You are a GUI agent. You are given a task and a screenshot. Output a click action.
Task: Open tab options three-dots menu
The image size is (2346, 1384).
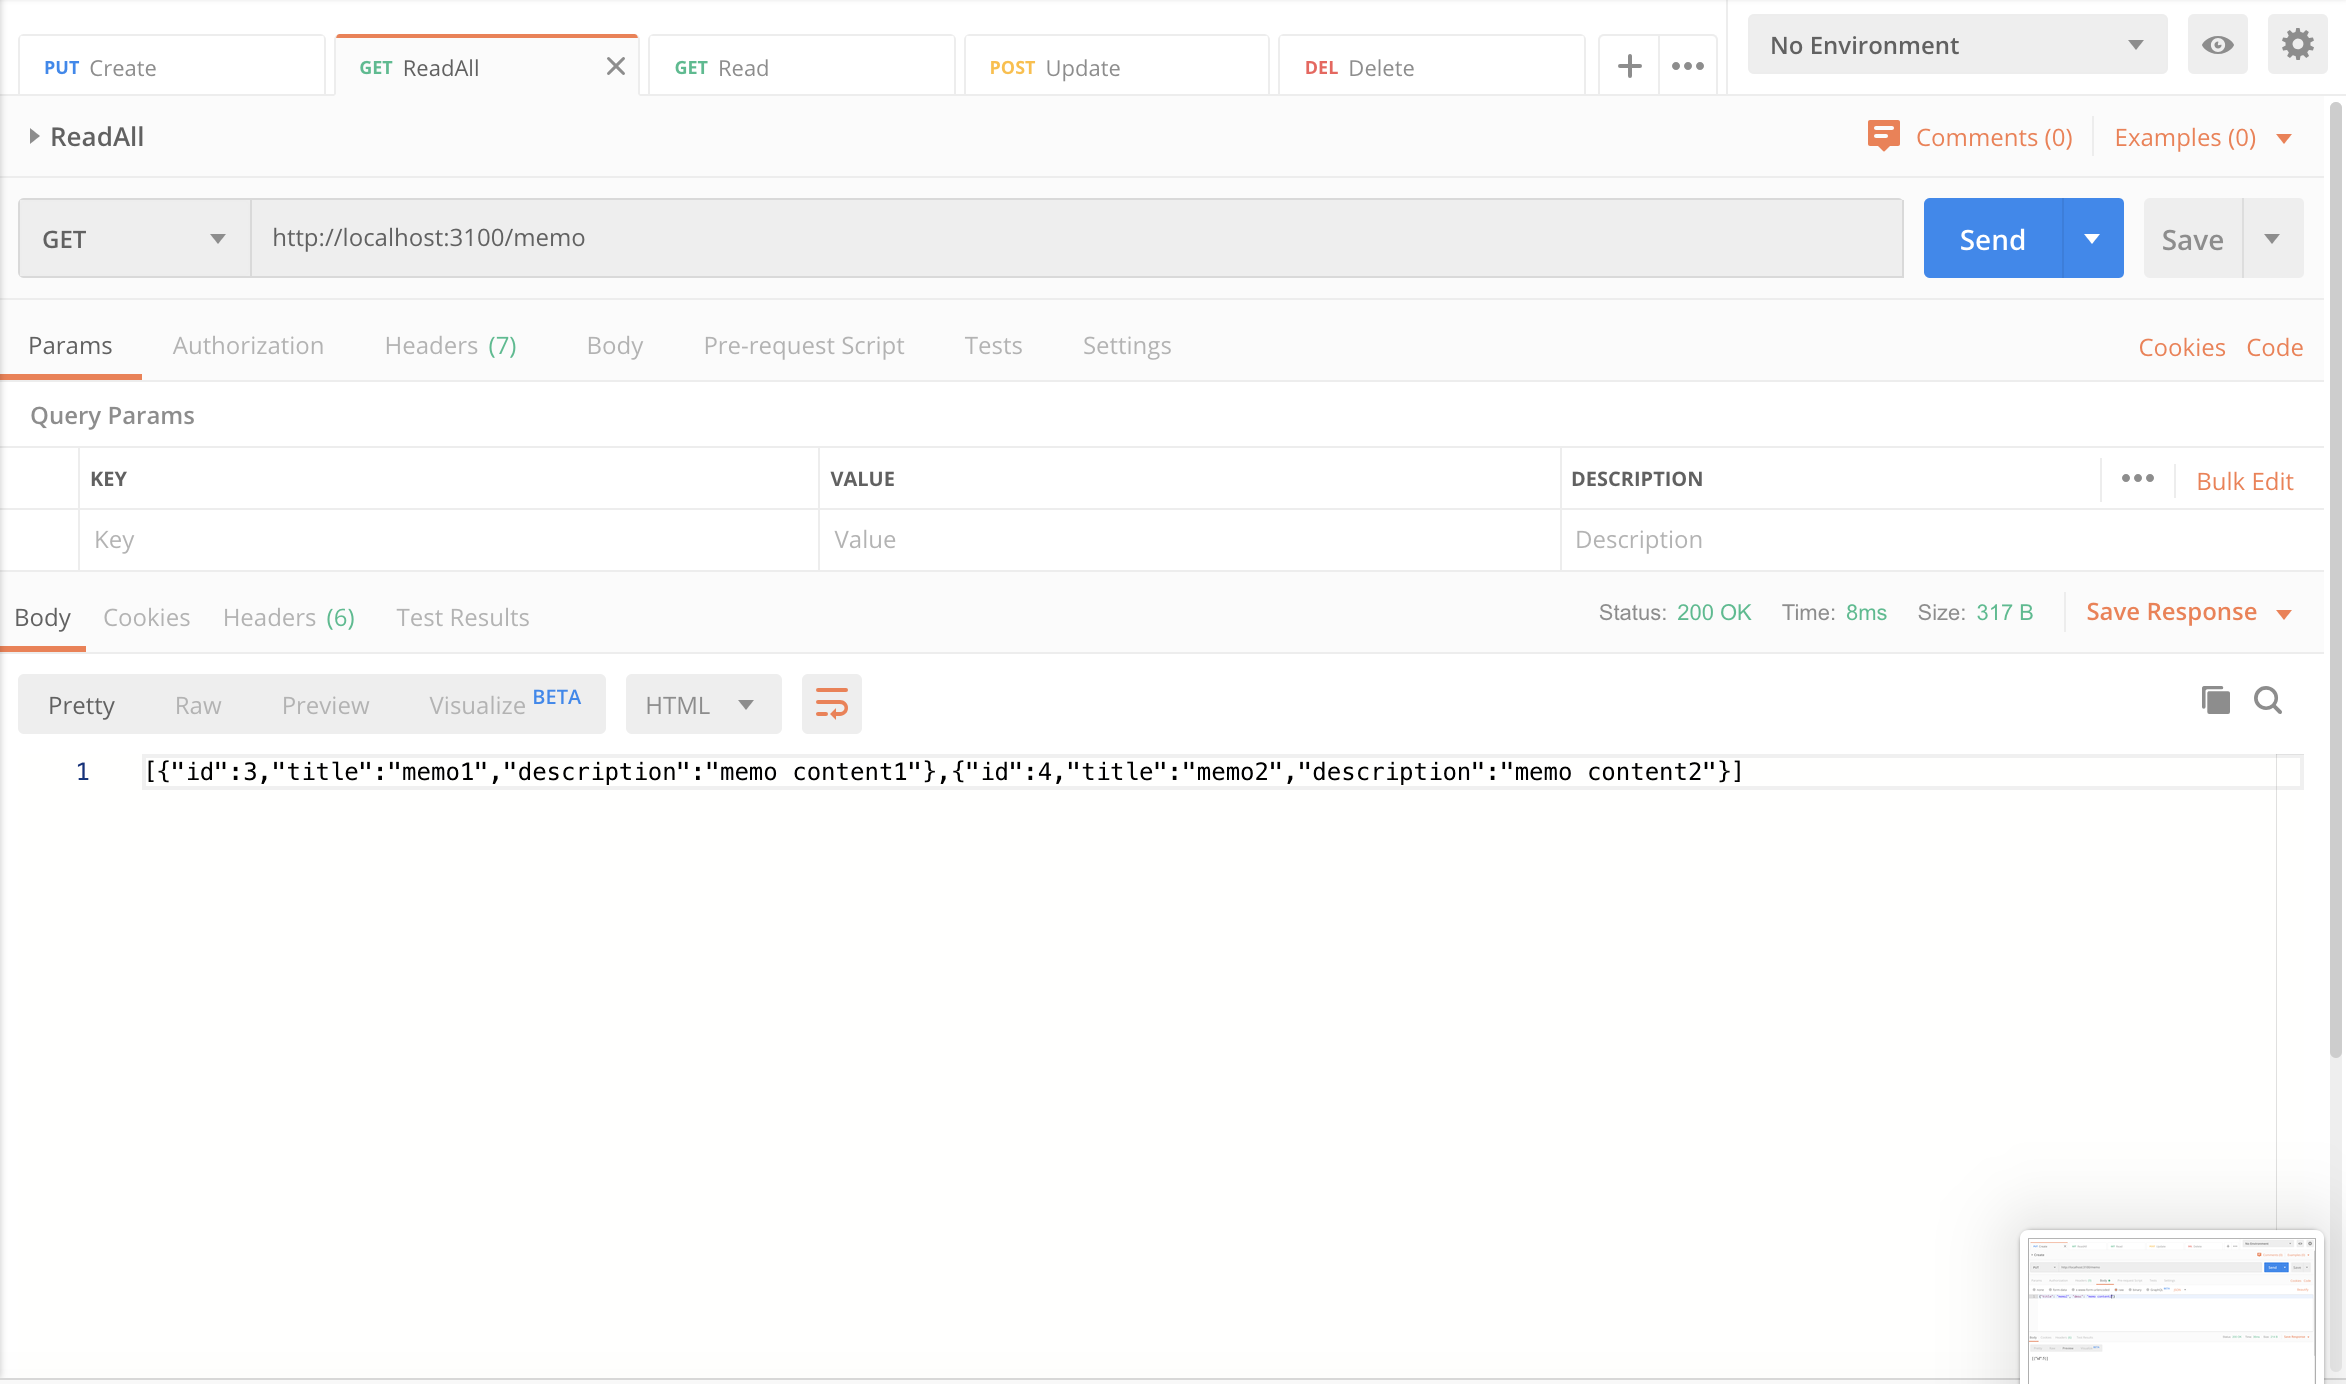pos(1688,66)
